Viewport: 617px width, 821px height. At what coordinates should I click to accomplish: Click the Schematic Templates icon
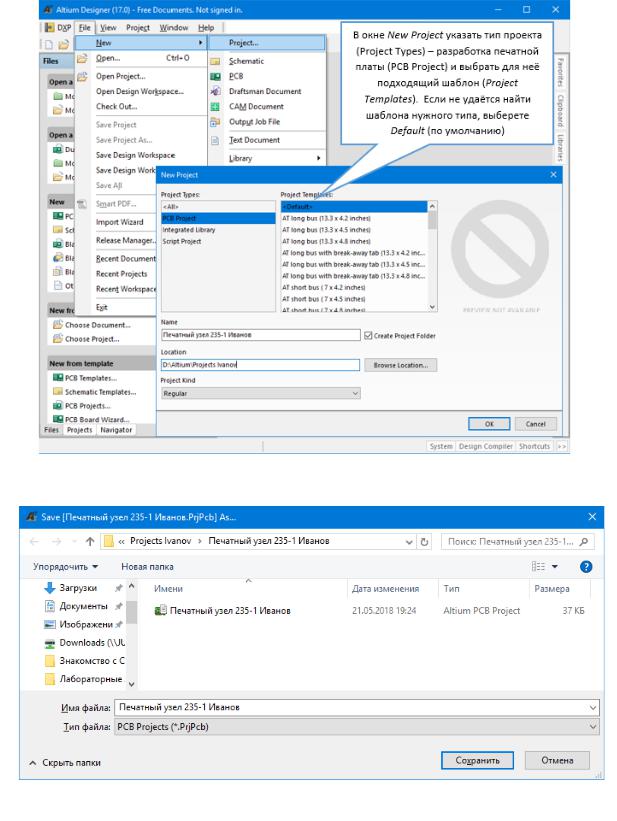pyautogui.click(x=58, y=392)
